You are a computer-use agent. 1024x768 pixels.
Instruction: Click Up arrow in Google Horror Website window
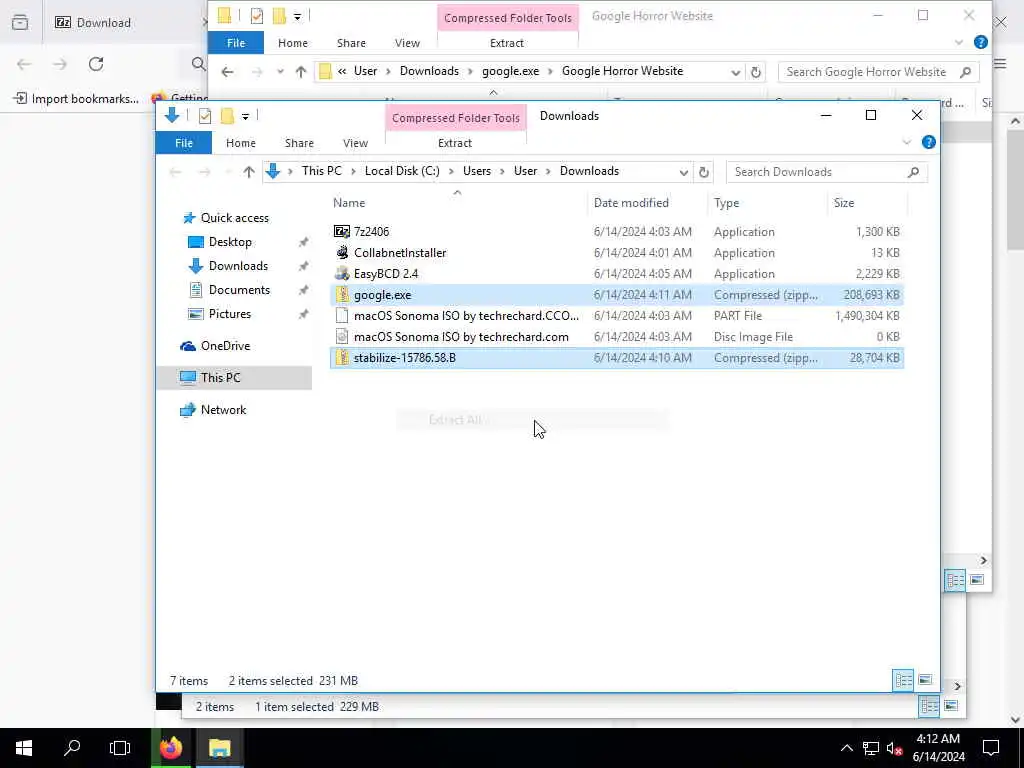point(300,72)
